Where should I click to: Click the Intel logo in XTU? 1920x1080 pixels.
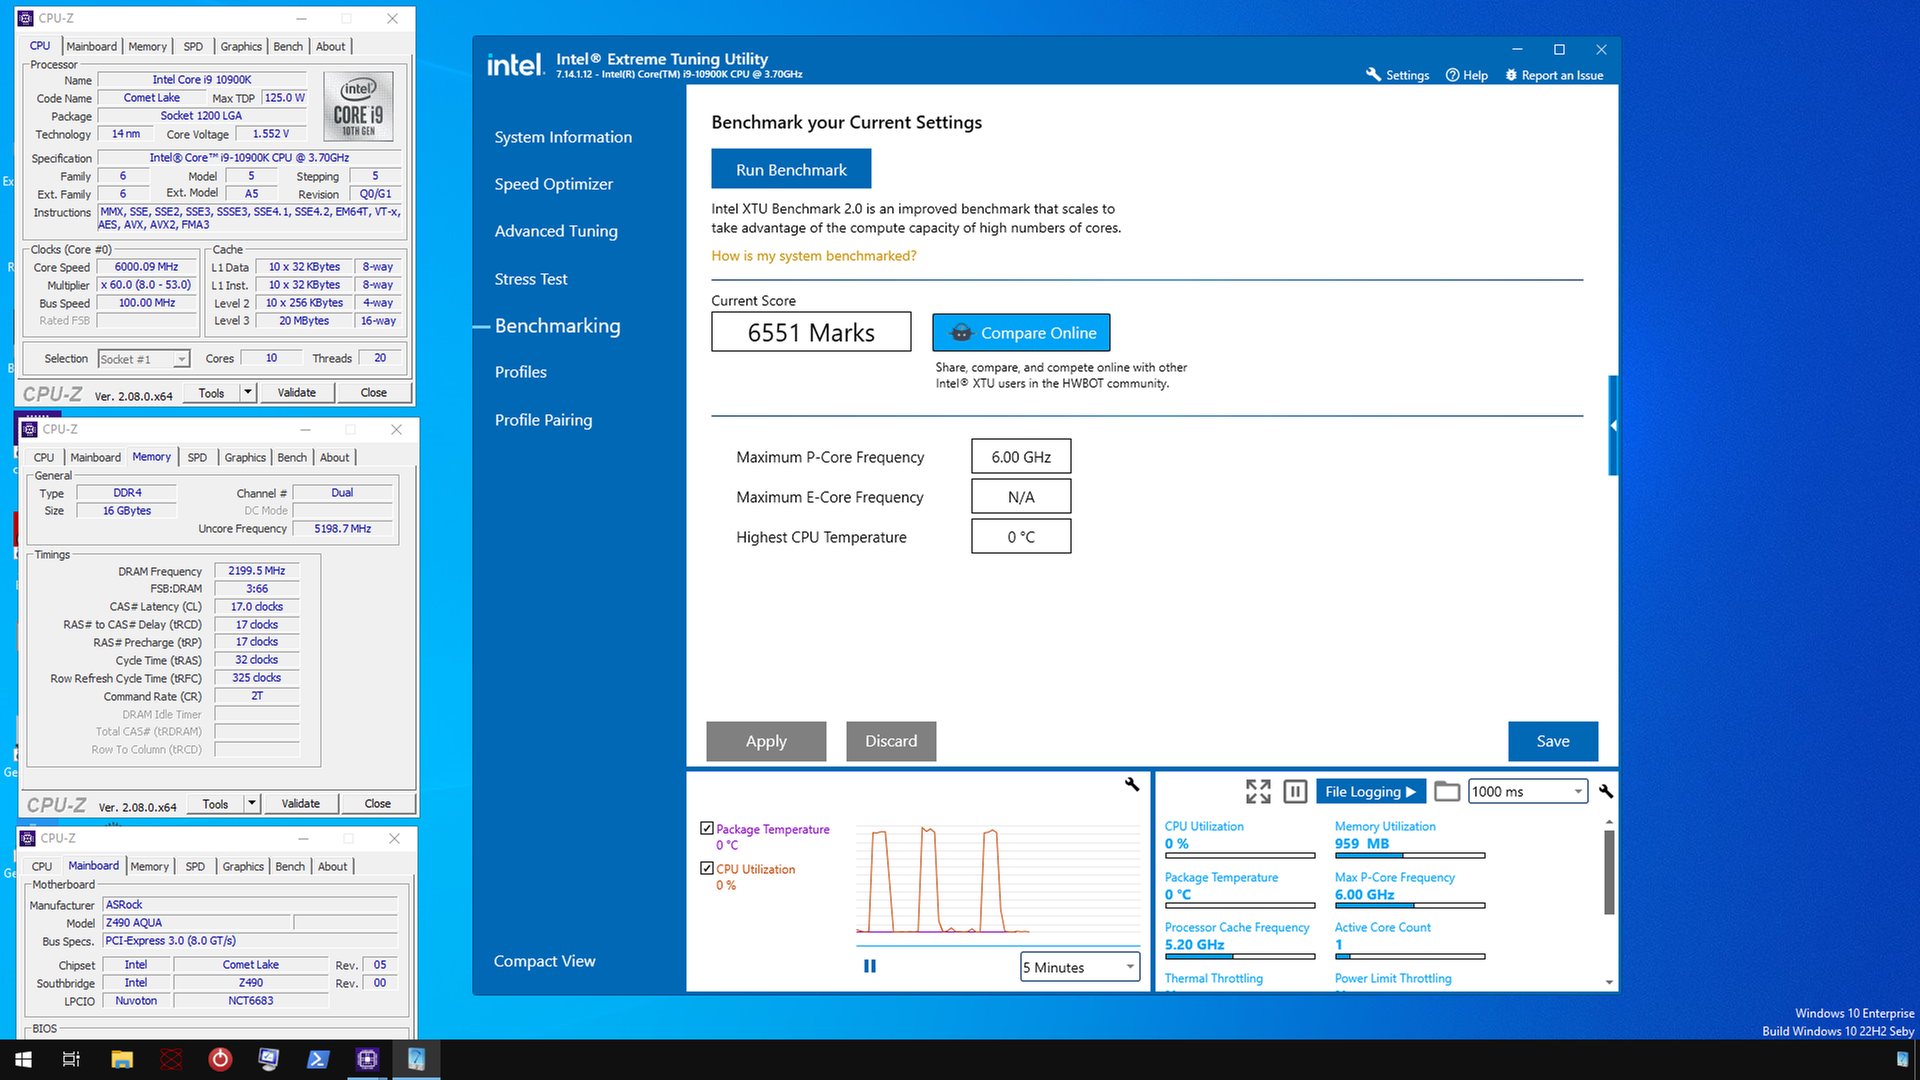(x=515, y=65)
